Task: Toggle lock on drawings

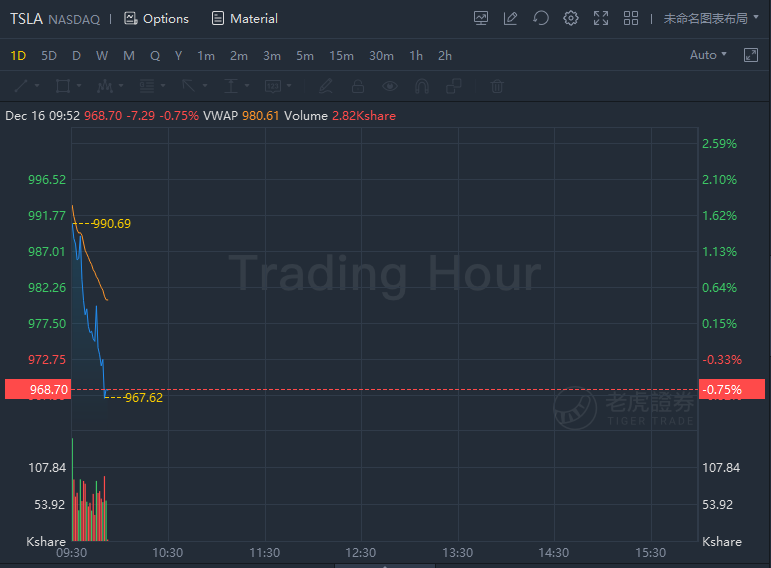Action: 358,87
